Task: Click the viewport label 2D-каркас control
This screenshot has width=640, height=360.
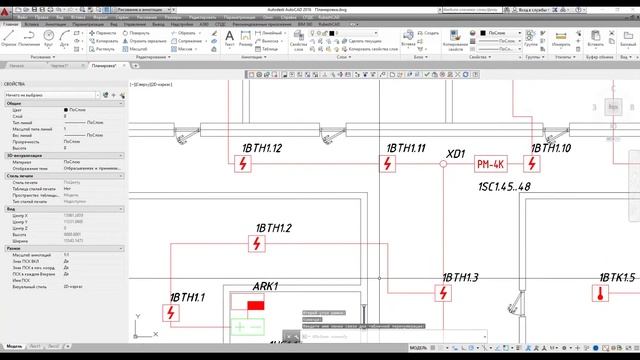Action: (161, 84)
